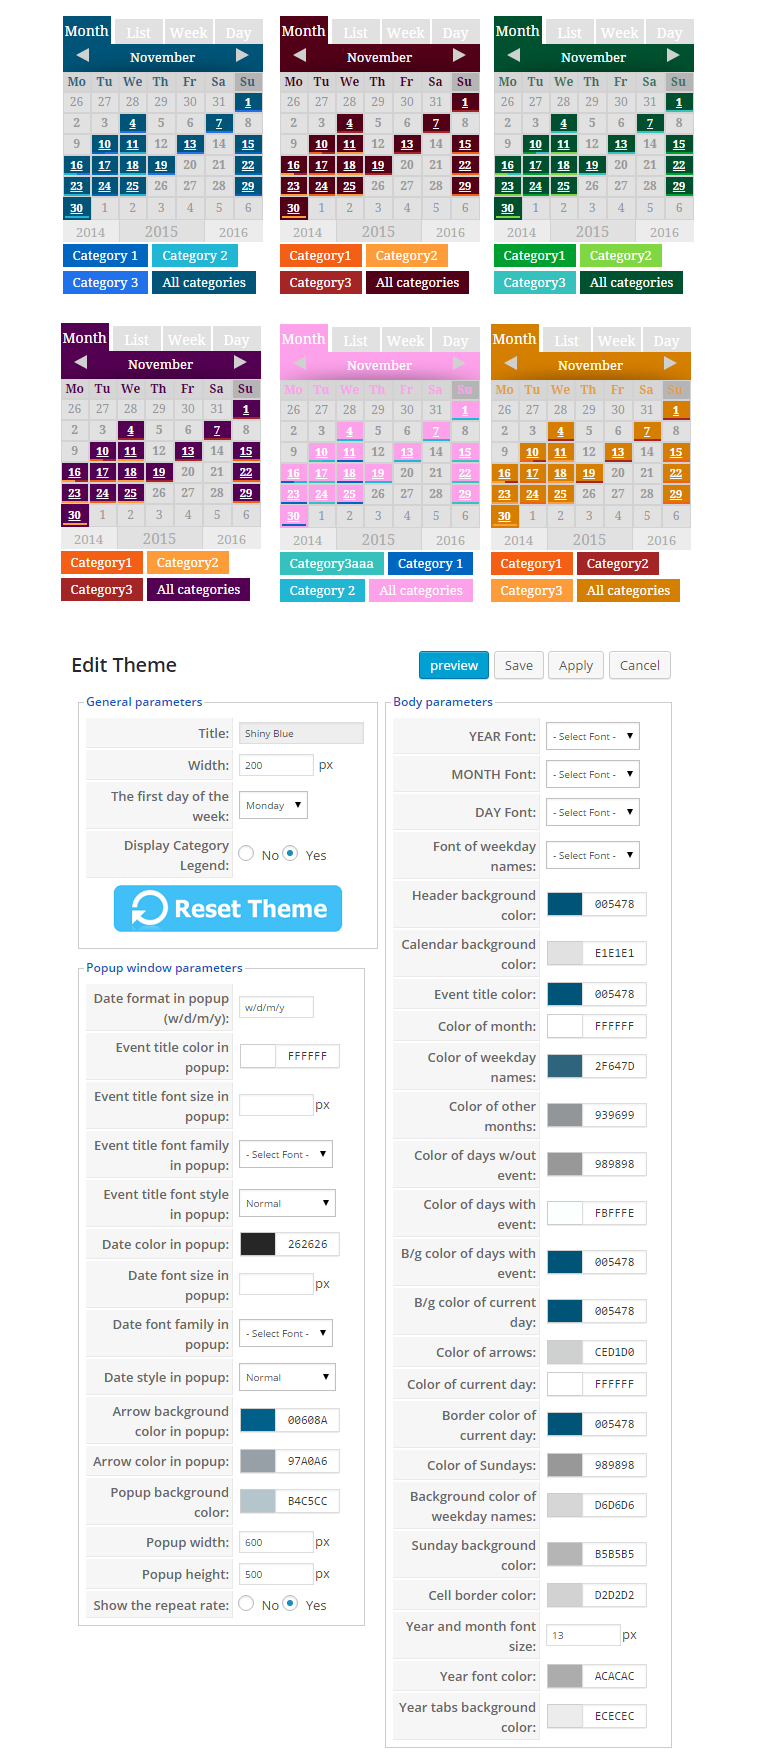The height and width of the screenshot is (1760, 768).
Task: Click next month arrow on maroon calendar
Action: click(x=459, y=56)
